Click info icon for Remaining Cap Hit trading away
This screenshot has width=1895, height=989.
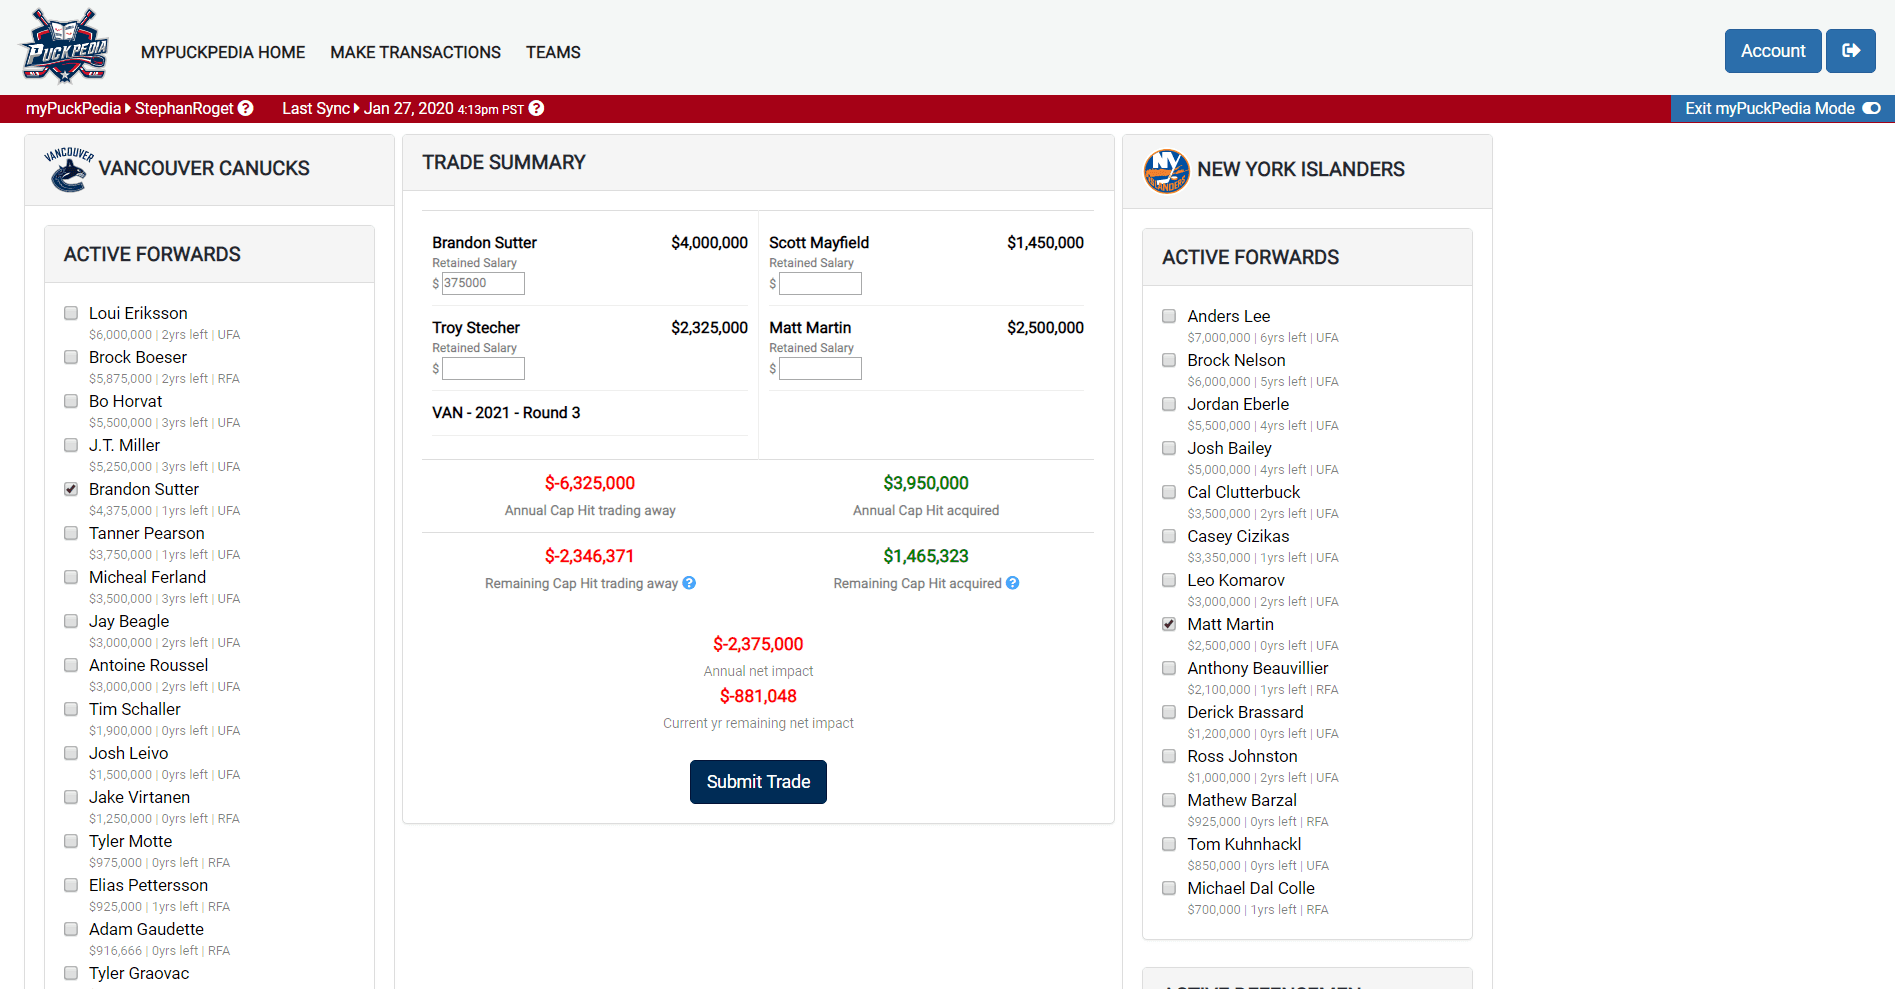[x=689, y=583]
